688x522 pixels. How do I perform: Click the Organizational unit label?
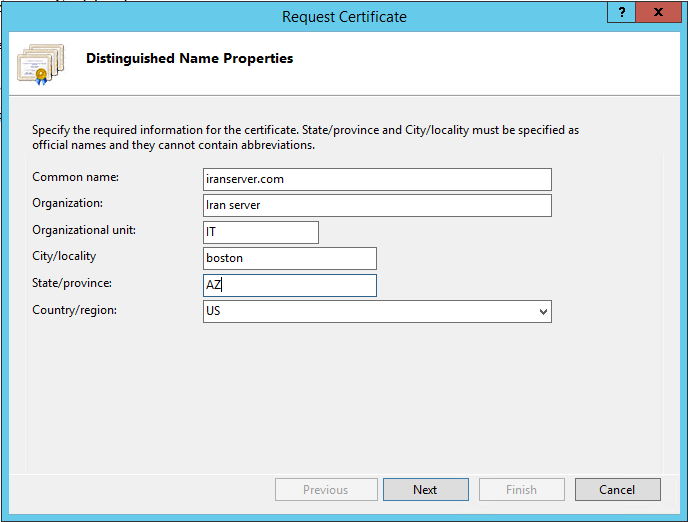point(84,230)
